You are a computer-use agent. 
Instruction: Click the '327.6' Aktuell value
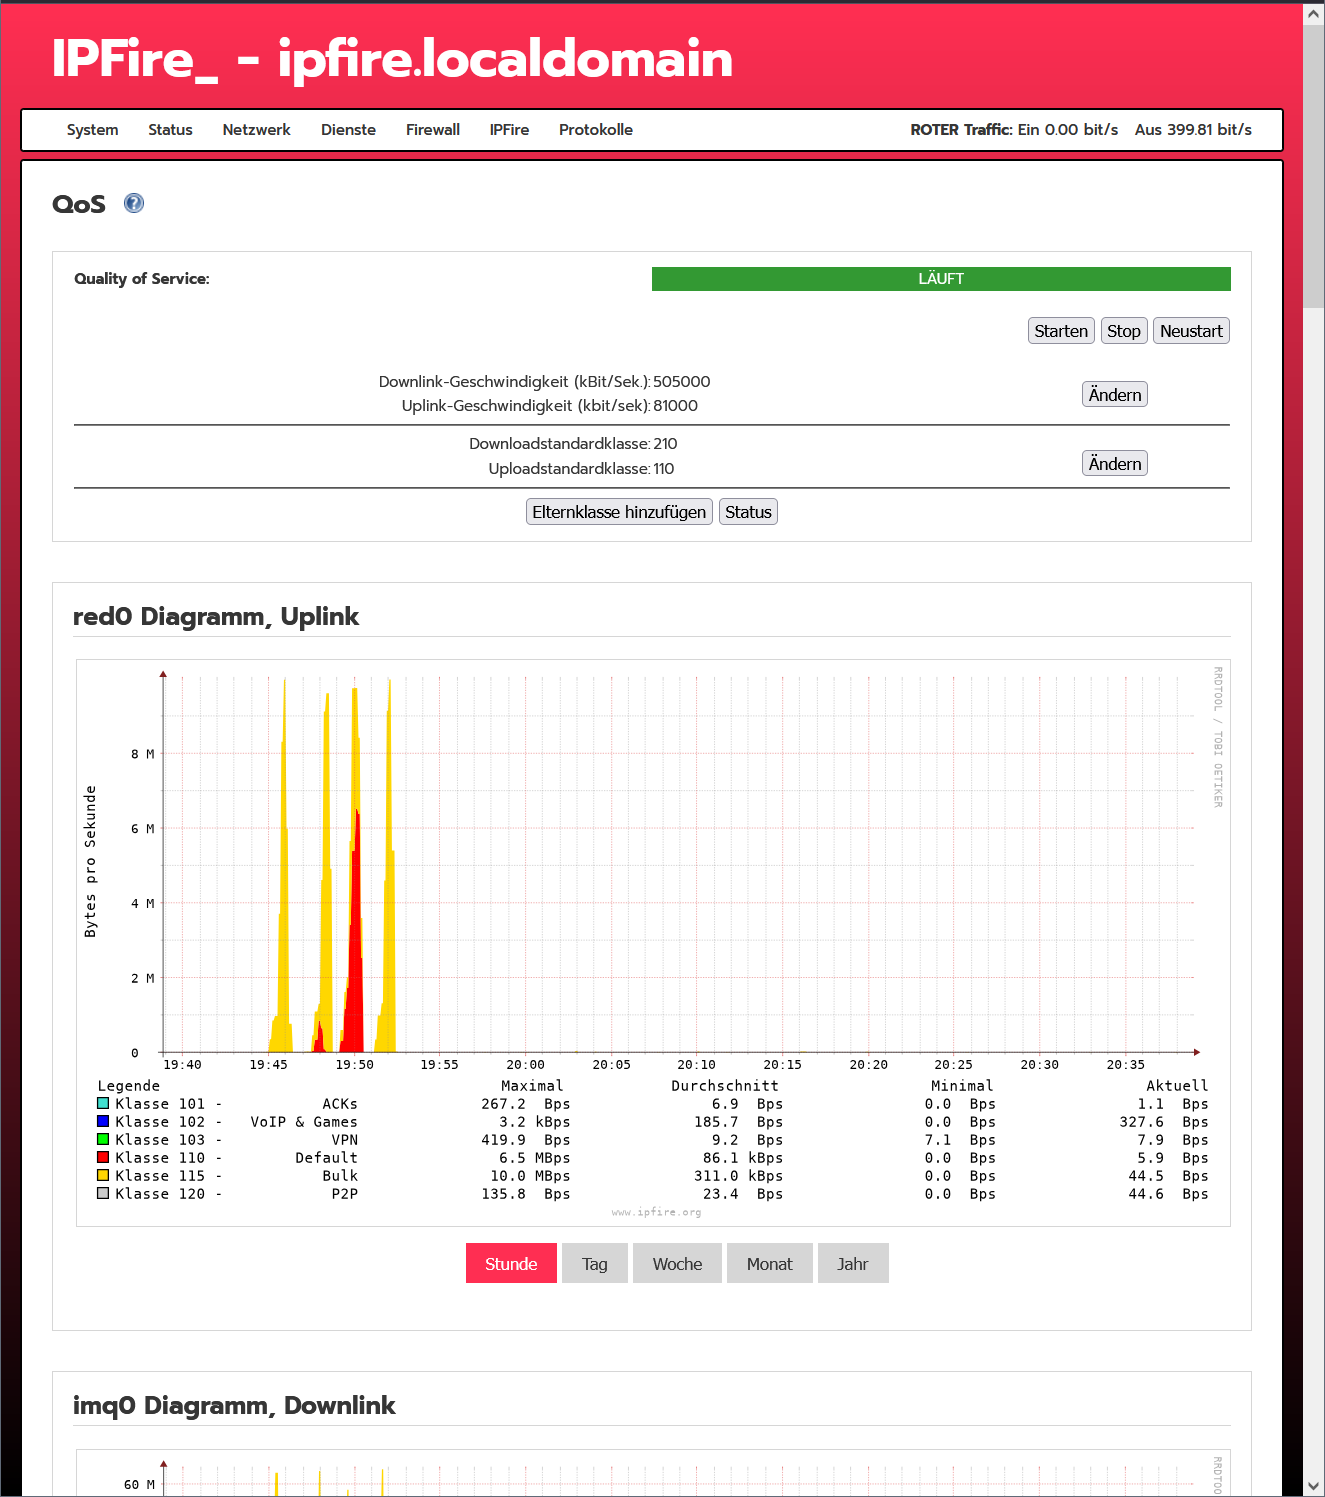coord(1141,1122)
